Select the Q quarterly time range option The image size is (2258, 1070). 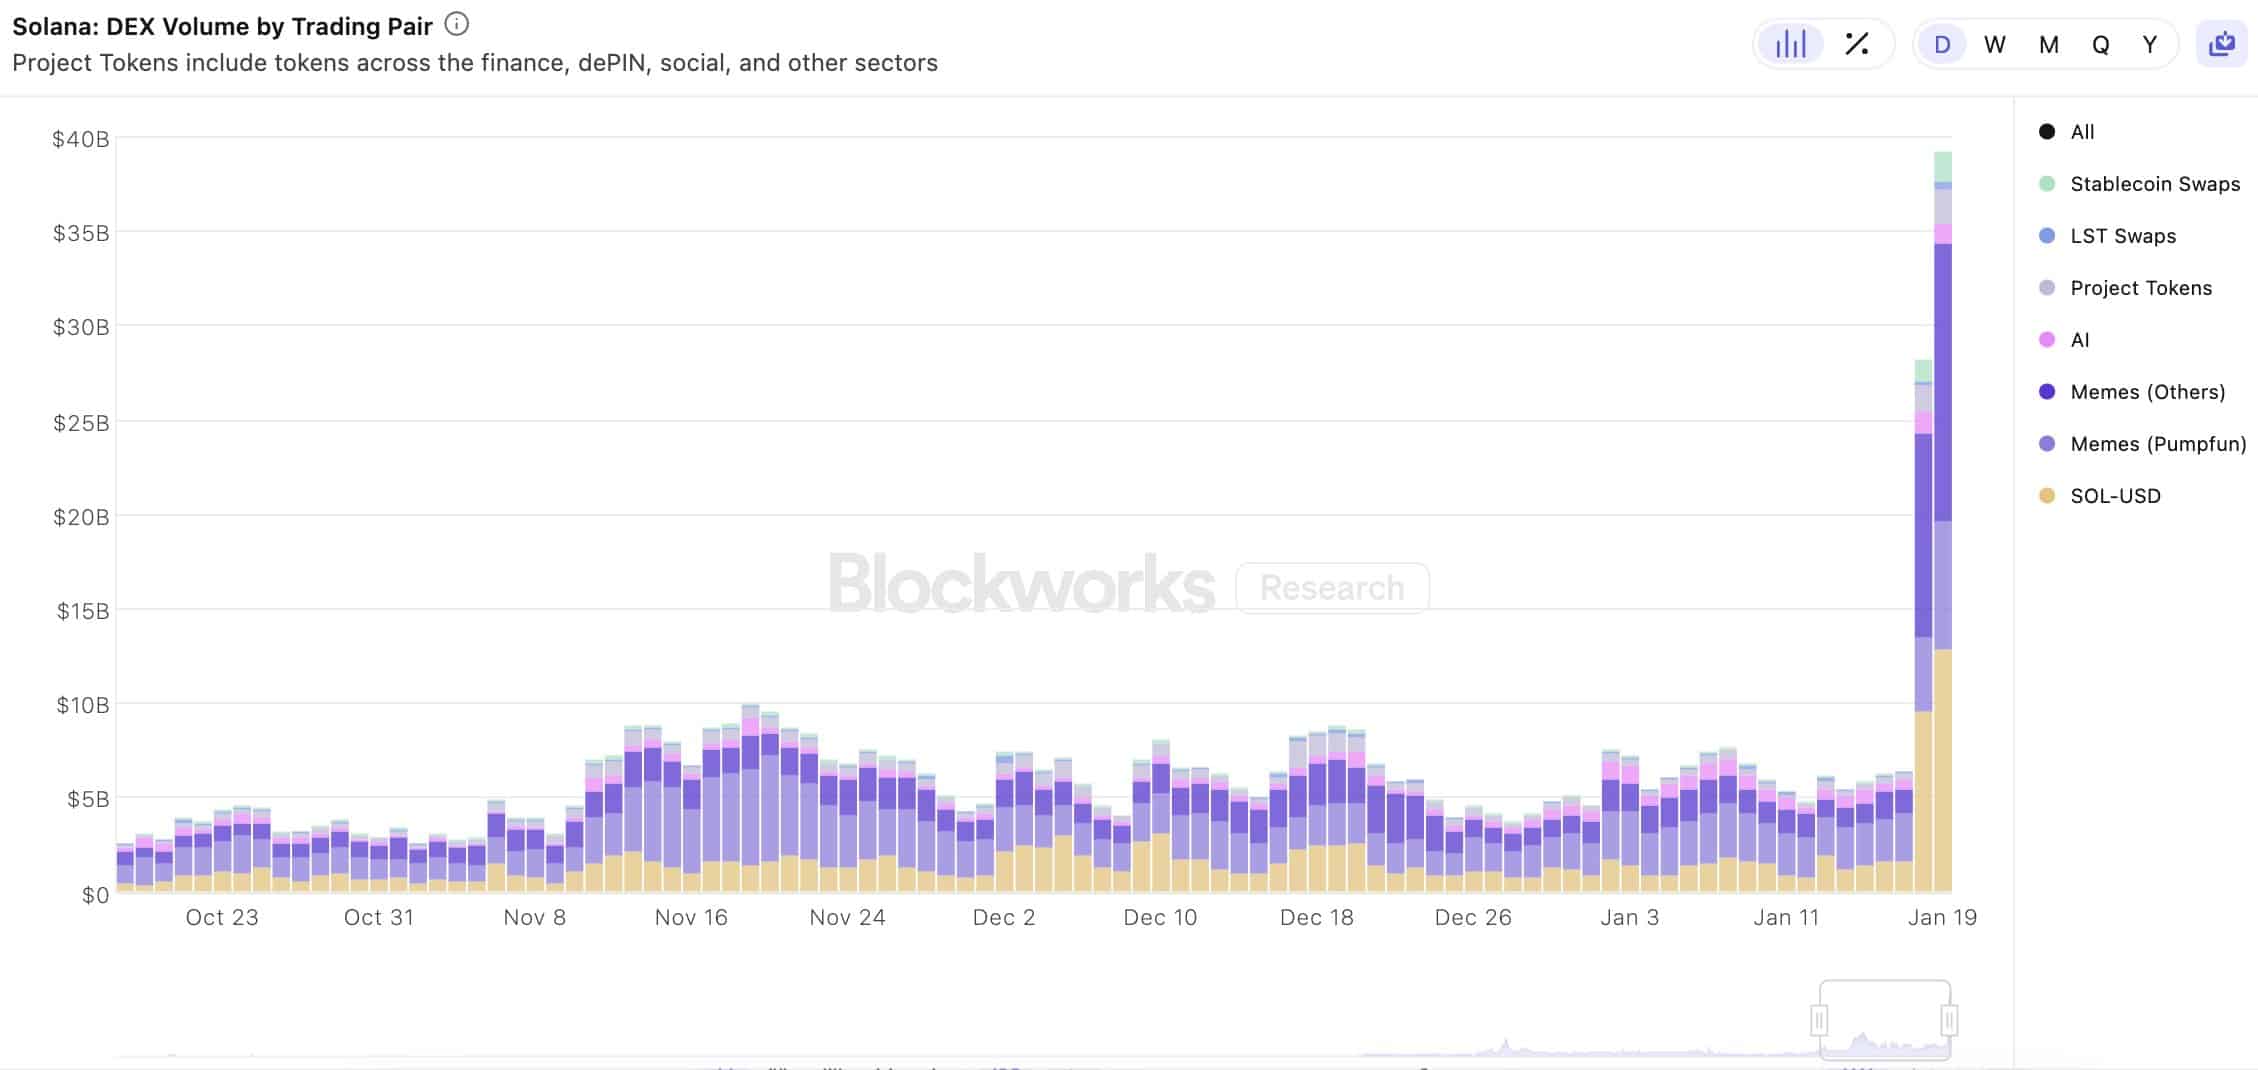2099,43
